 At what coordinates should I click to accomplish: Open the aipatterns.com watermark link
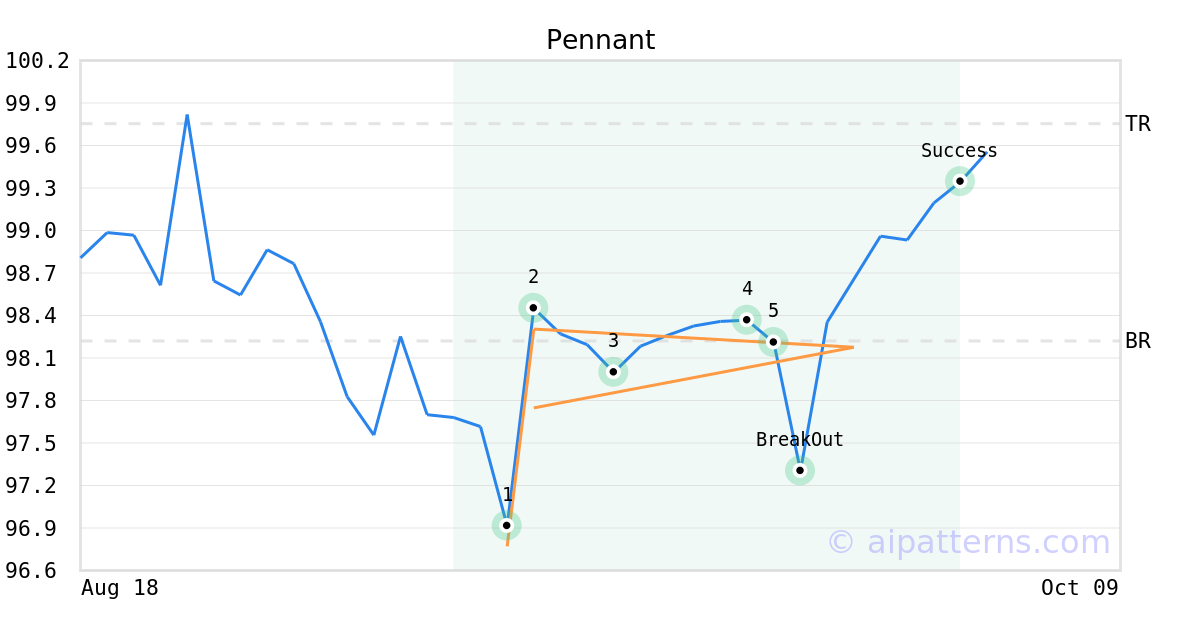968,542
